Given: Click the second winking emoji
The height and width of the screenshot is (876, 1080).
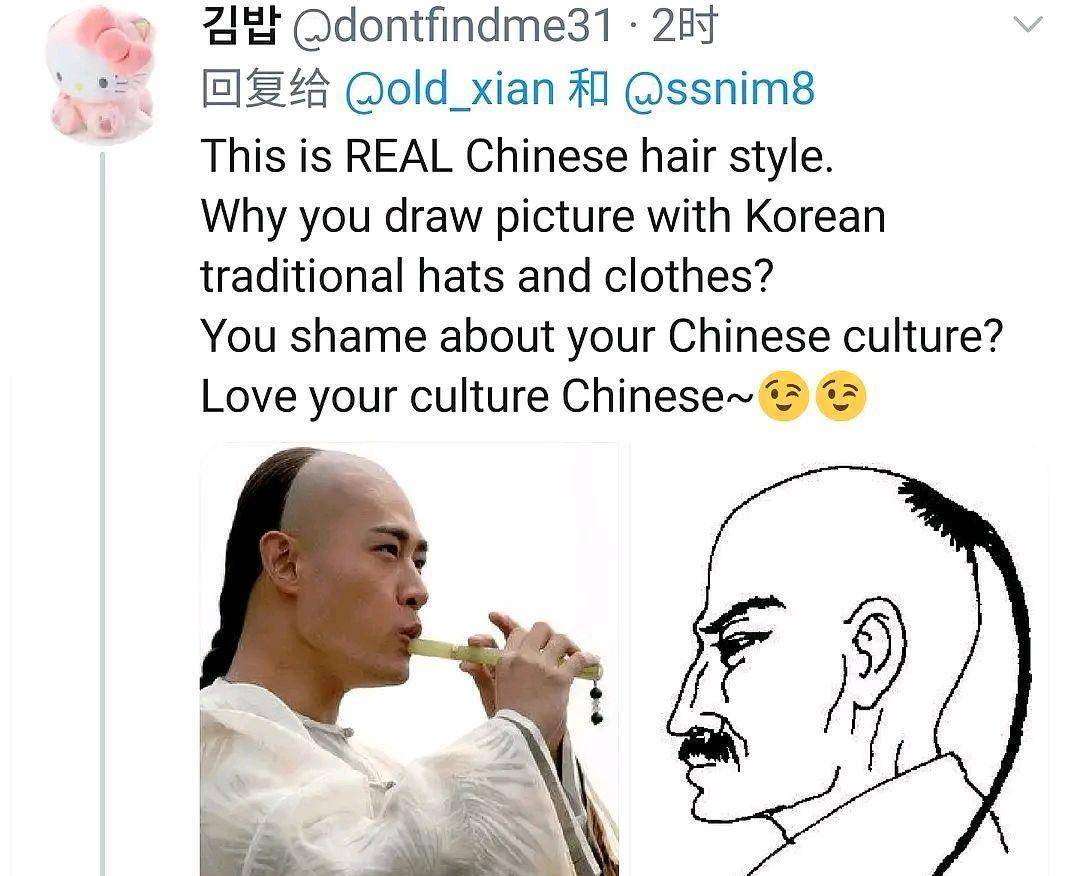Looking at the screenshot, I should (840, 396).
